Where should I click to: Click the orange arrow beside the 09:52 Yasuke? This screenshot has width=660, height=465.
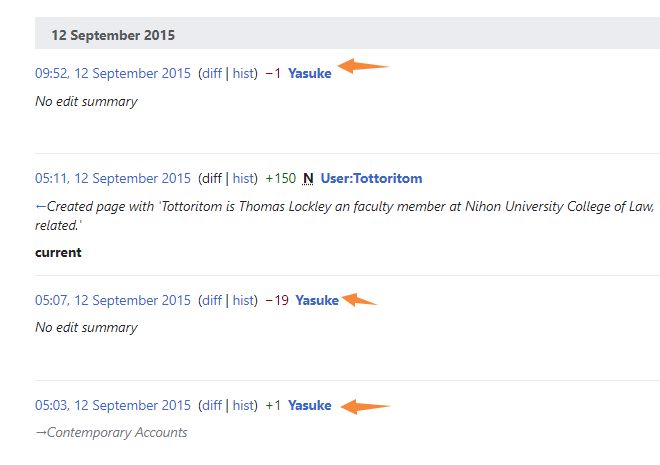coord(362,66)
